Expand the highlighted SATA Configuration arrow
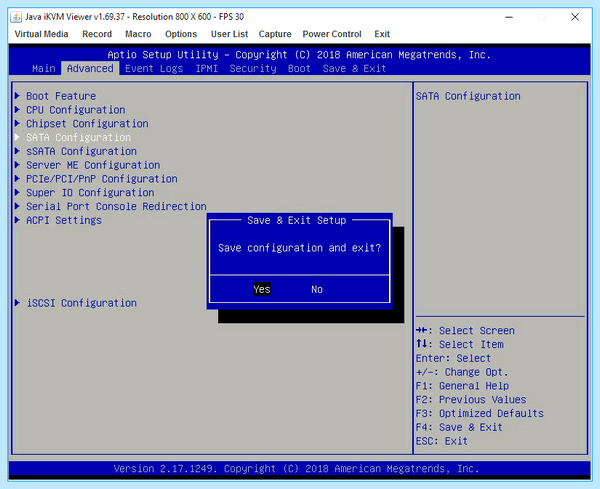Image resolution: width=600 pixels, height=489 pixels. (x=17, y=137)
